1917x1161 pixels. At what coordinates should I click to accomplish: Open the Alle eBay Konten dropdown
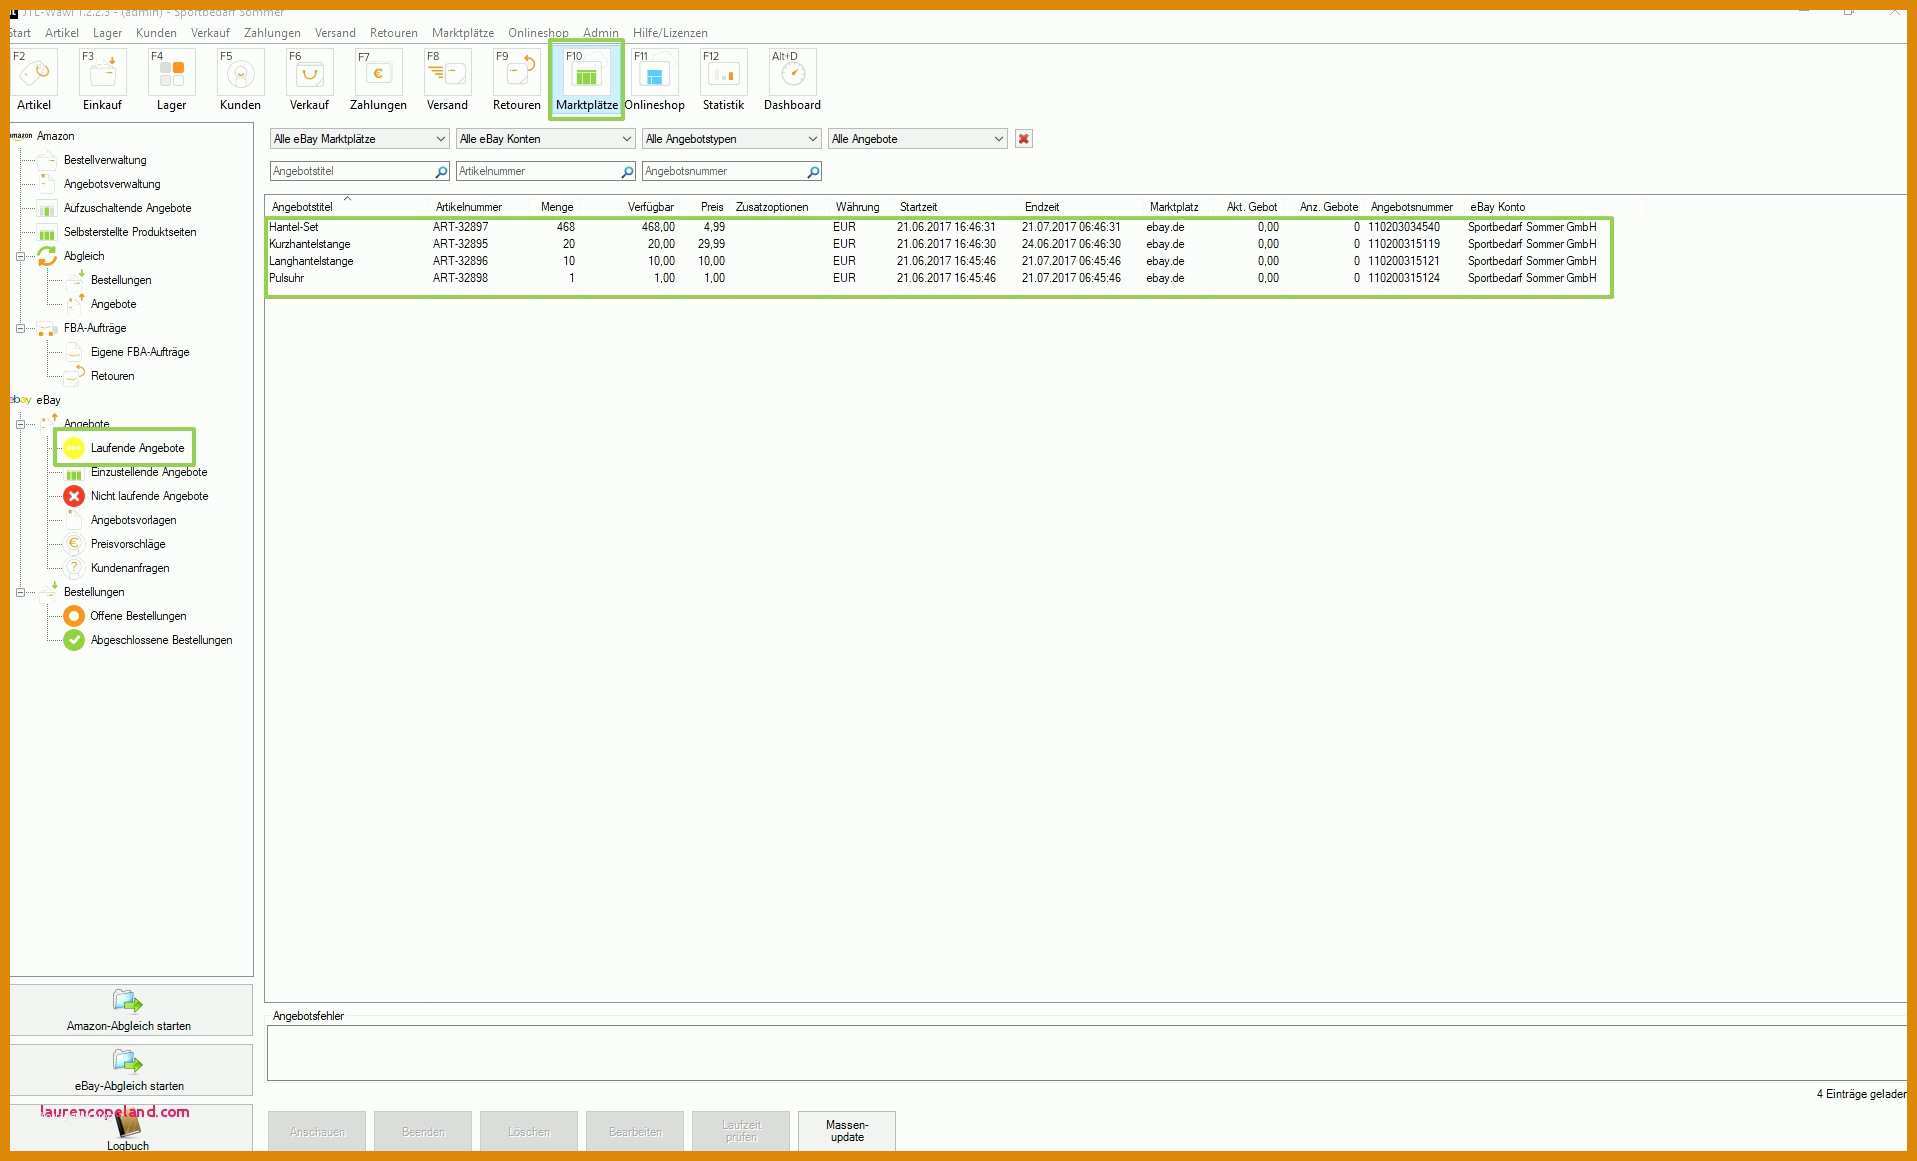(545, 139)
